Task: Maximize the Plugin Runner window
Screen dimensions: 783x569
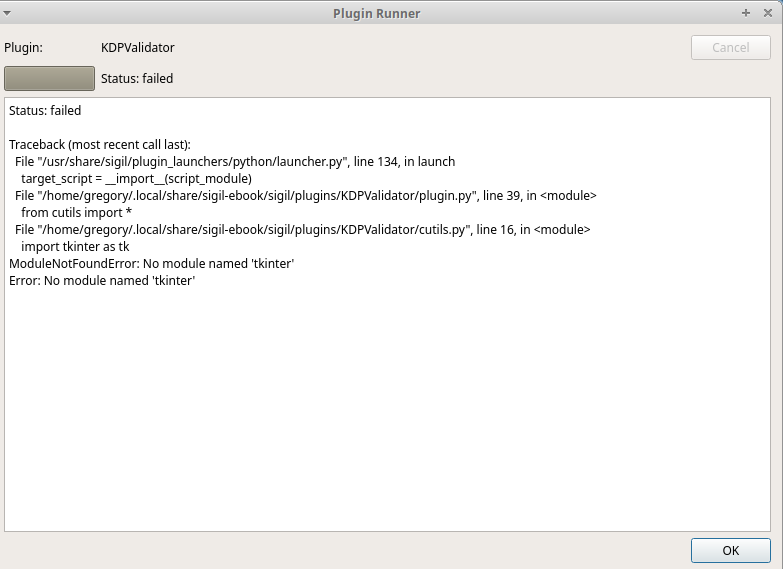Action: coord(746,13)
